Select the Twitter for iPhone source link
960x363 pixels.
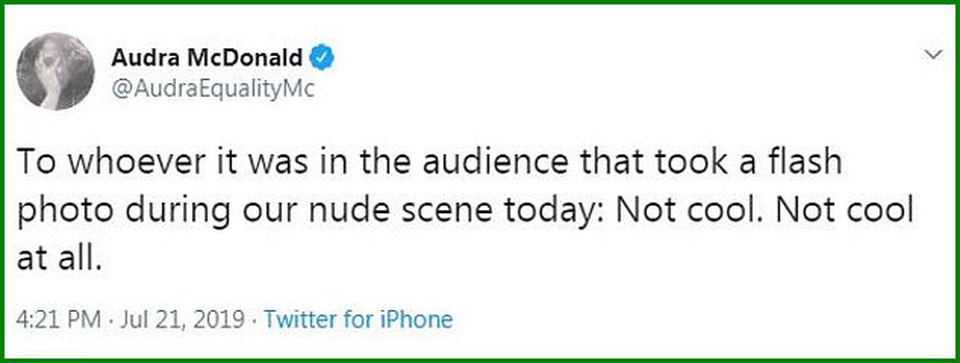(x=358, y=320)
